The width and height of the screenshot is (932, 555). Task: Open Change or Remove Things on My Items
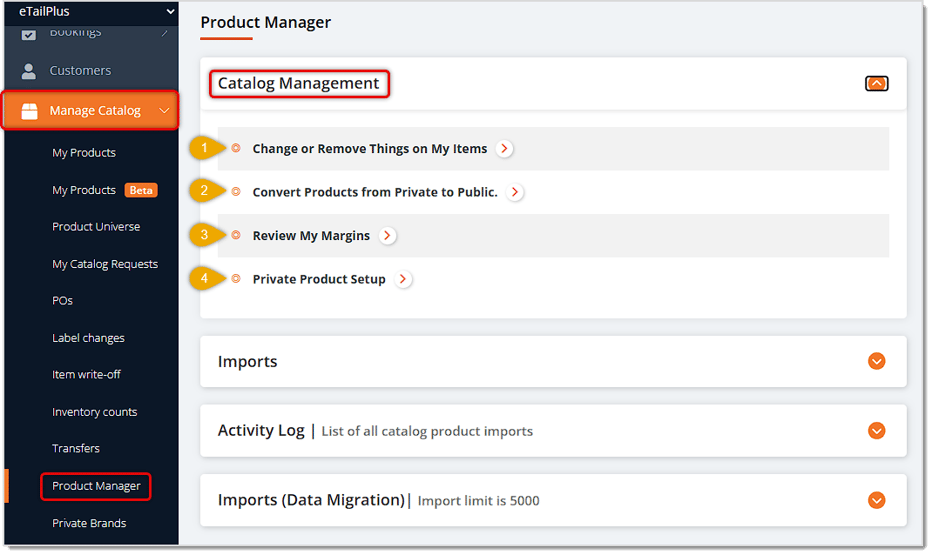pyautogui.click(x=370, y=149)
